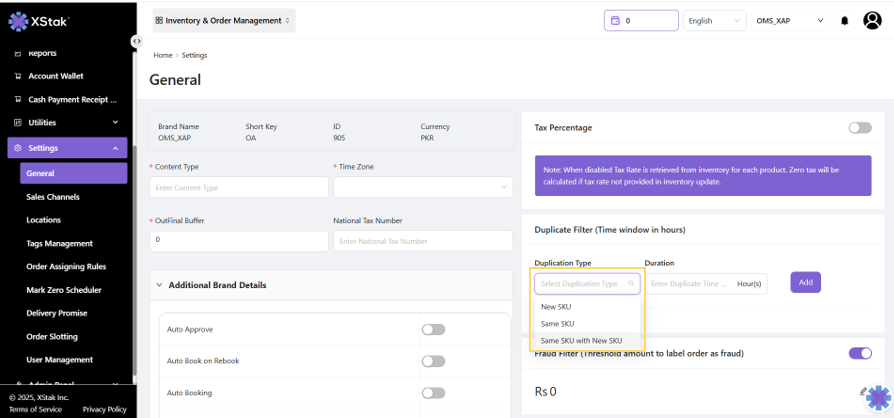Click the Account Wallet sidebar icon
Image resolution: width=894 pixels, height=418 pixels.
(x=17, y=76)
